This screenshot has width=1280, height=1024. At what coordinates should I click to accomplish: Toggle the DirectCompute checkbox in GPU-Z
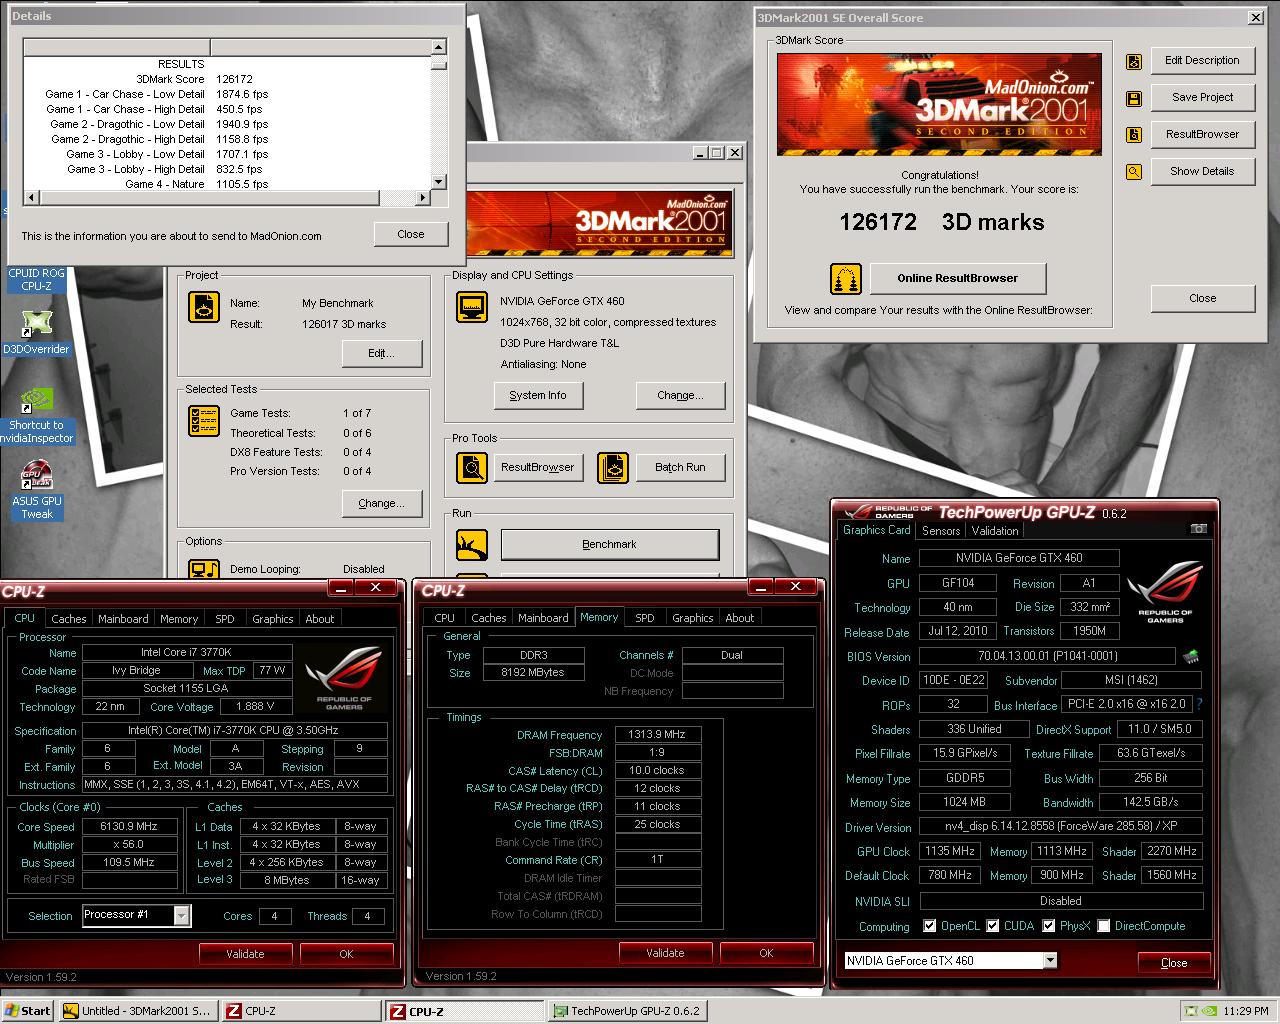pos(1103,926)
